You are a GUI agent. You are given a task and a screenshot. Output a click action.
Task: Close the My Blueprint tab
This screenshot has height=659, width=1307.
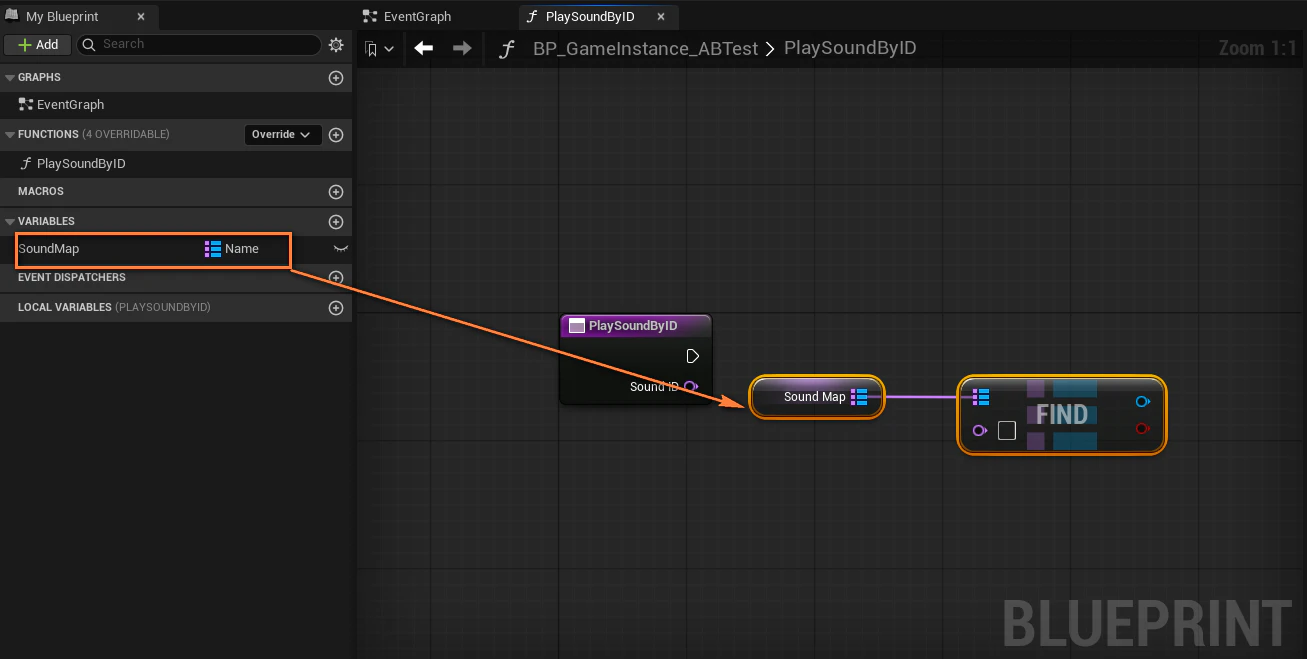141,17
